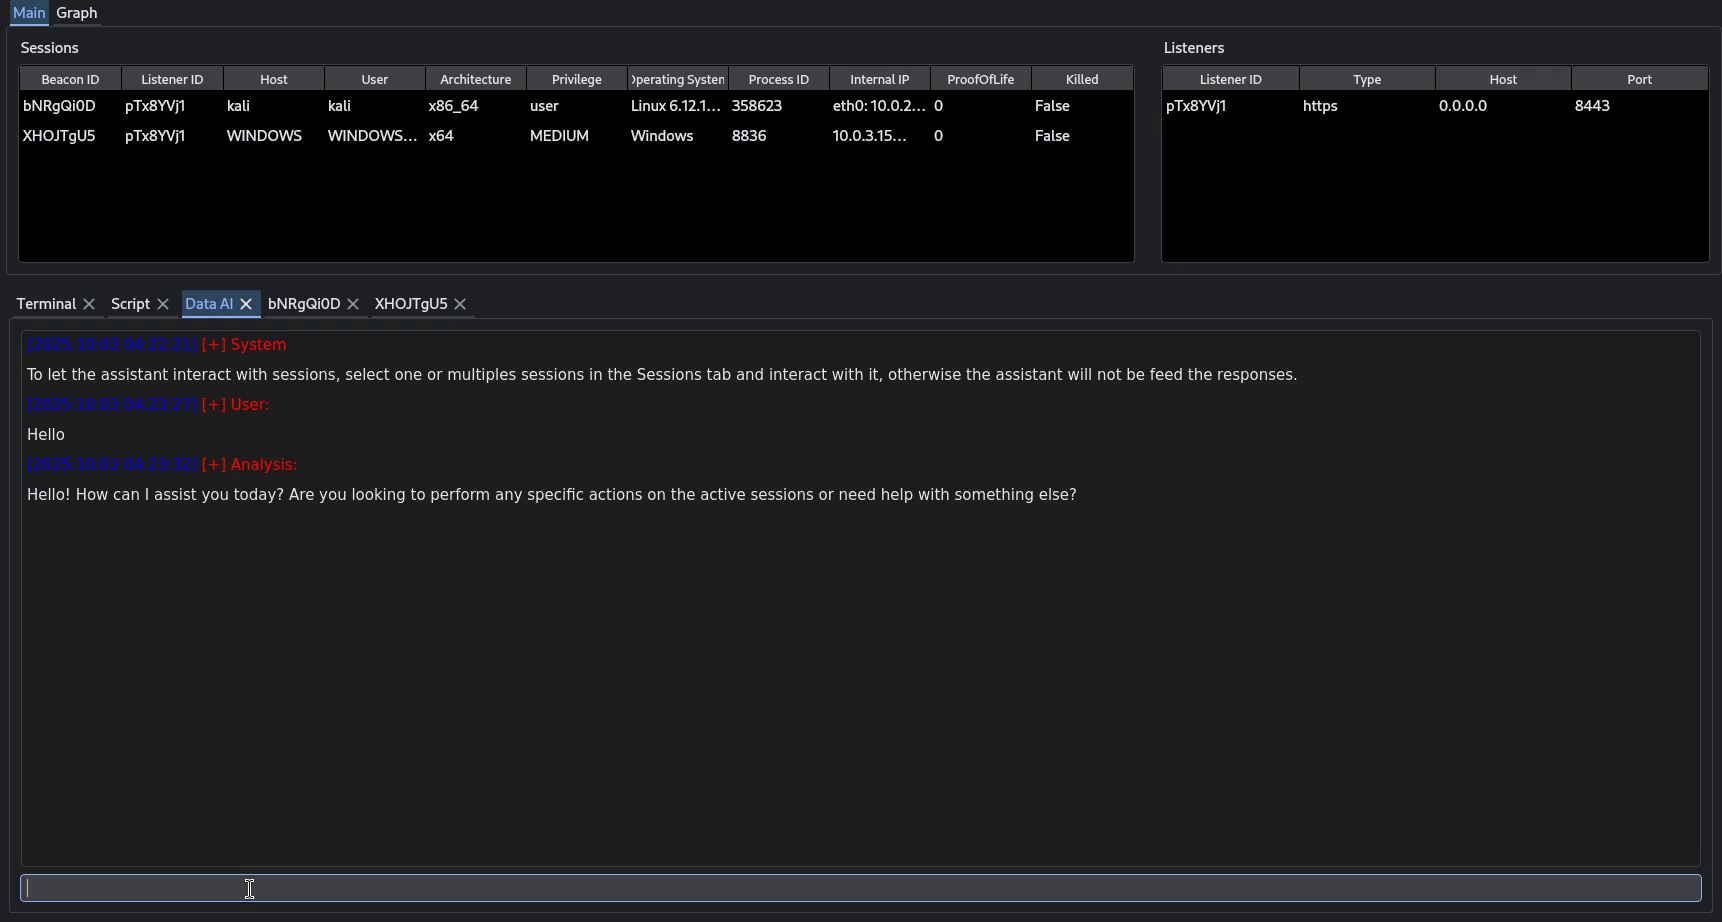Close the XHOJTgU5 session tab
Viewport: 1722px width, 922px height.
(460, 304)
